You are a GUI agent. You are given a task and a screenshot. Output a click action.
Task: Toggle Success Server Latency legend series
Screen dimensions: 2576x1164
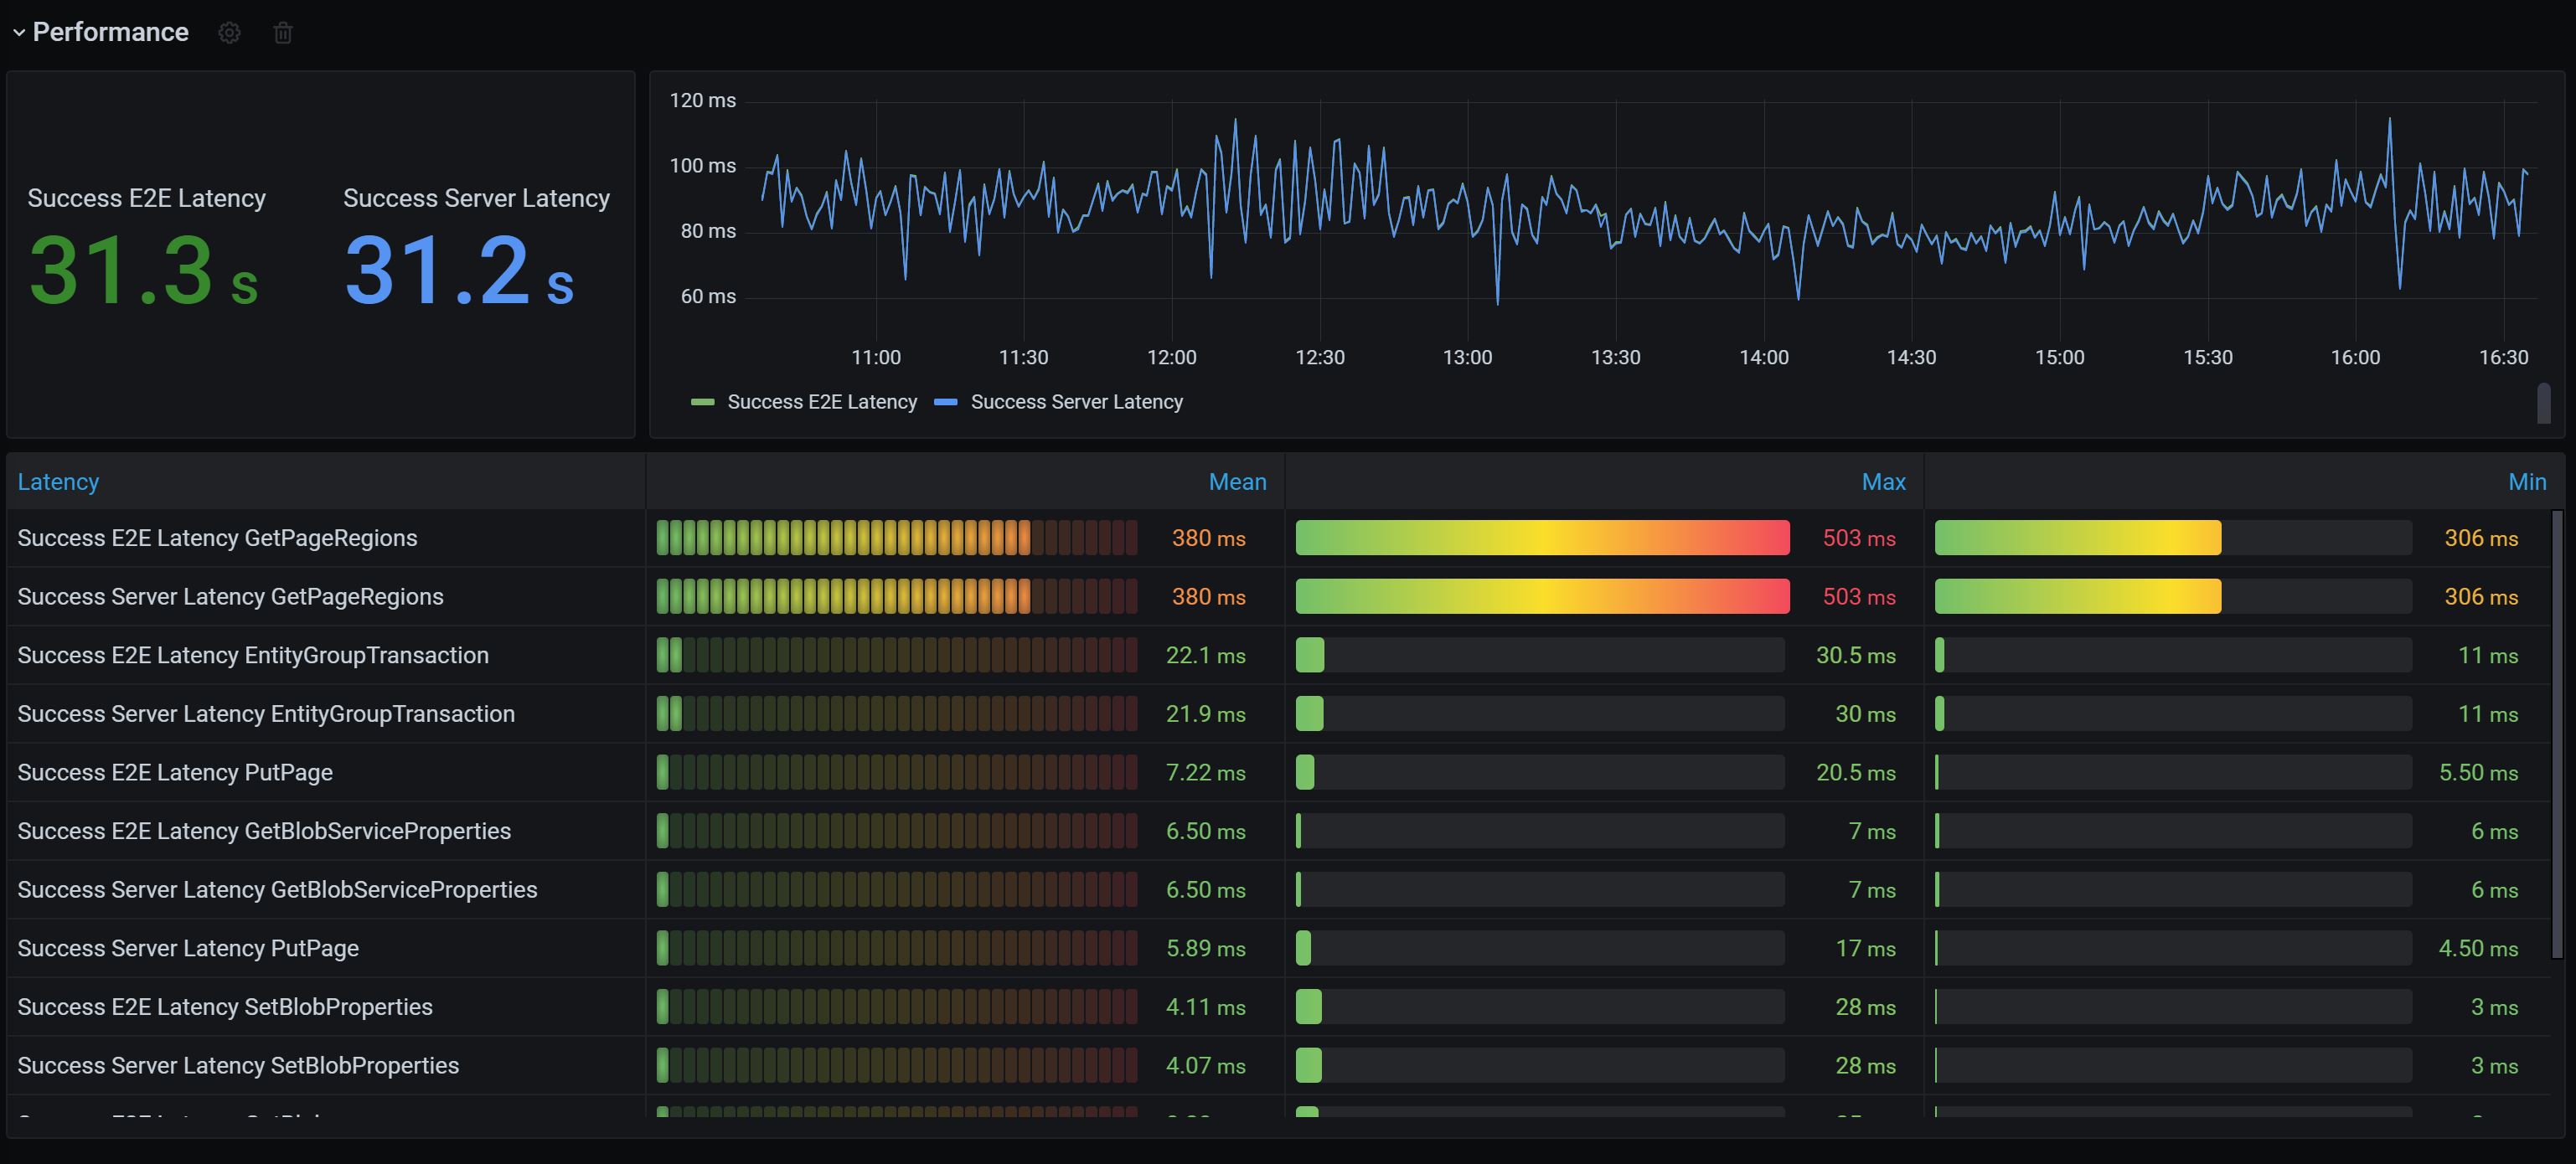tap(1076, 402)
